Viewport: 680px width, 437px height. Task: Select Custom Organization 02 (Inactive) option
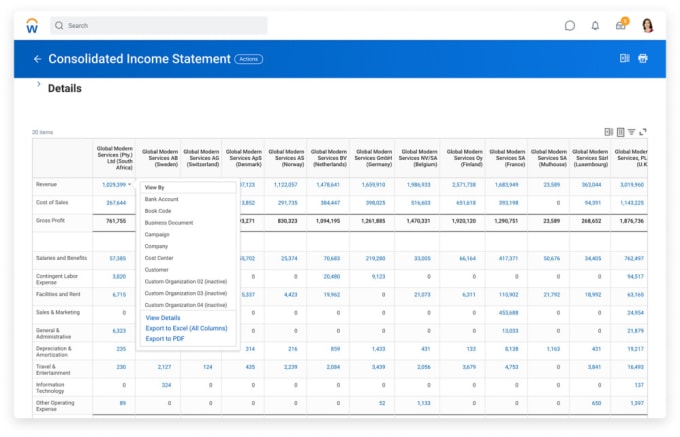(x=186, y=282)
